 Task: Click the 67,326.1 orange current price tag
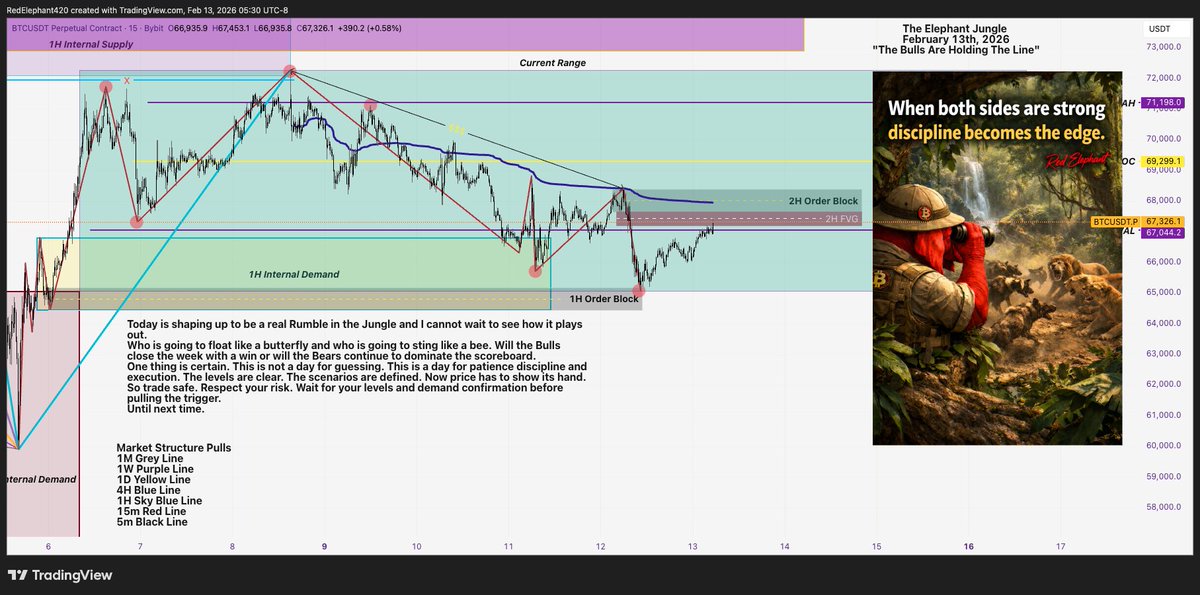[1164, 221]
